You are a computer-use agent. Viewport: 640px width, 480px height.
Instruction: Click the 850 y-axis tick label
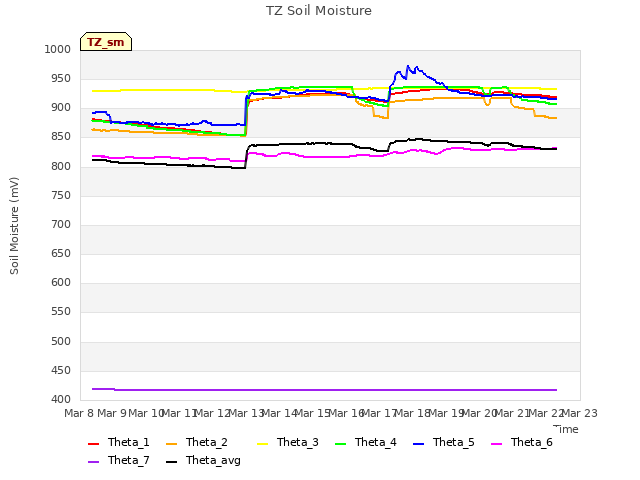point(61,137)
